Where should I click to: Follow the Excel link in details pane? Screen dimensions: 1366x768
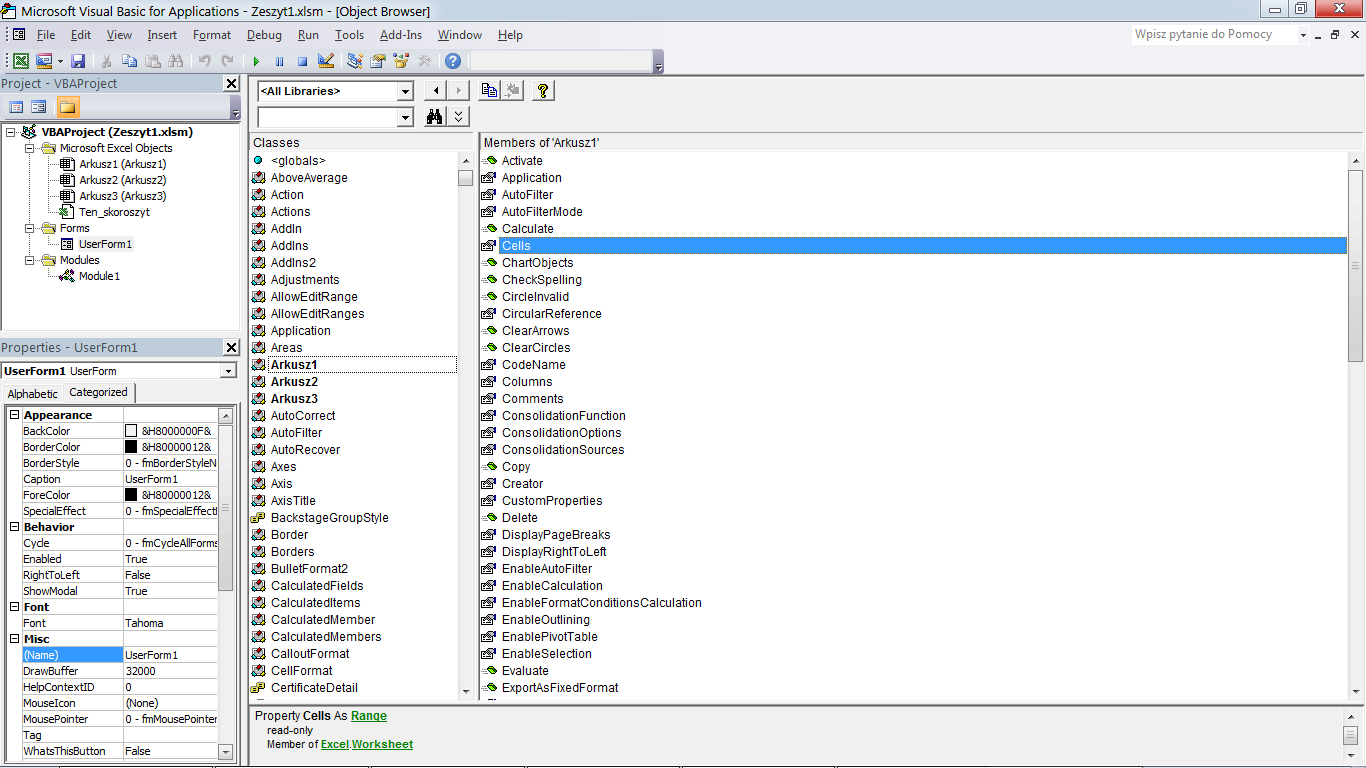[335, 744]
